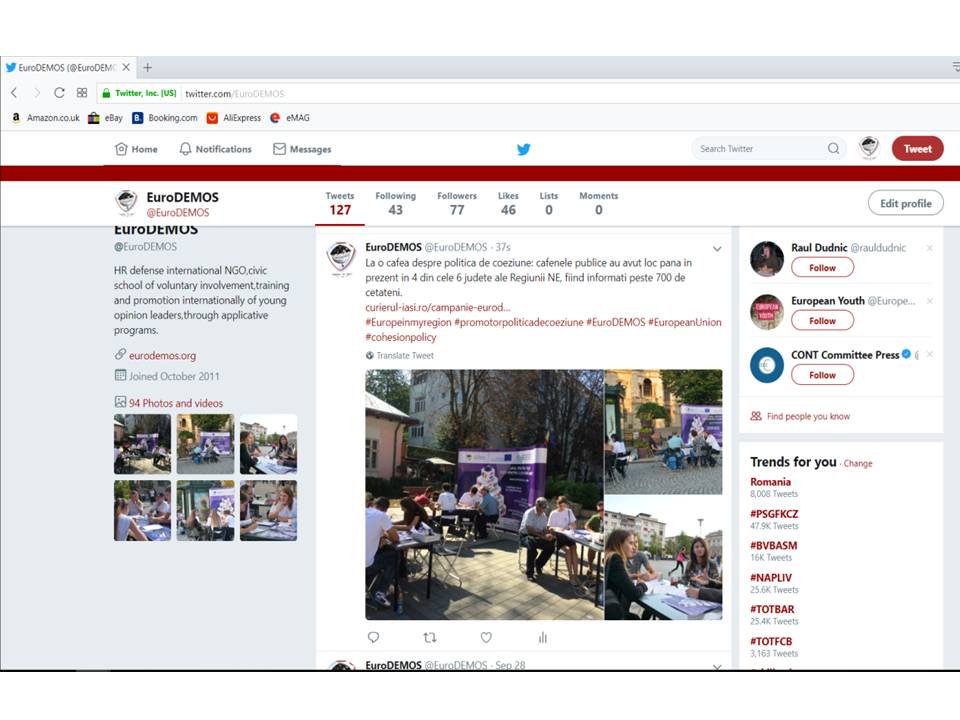Open the Followers tab showing 77

point(457,204)
